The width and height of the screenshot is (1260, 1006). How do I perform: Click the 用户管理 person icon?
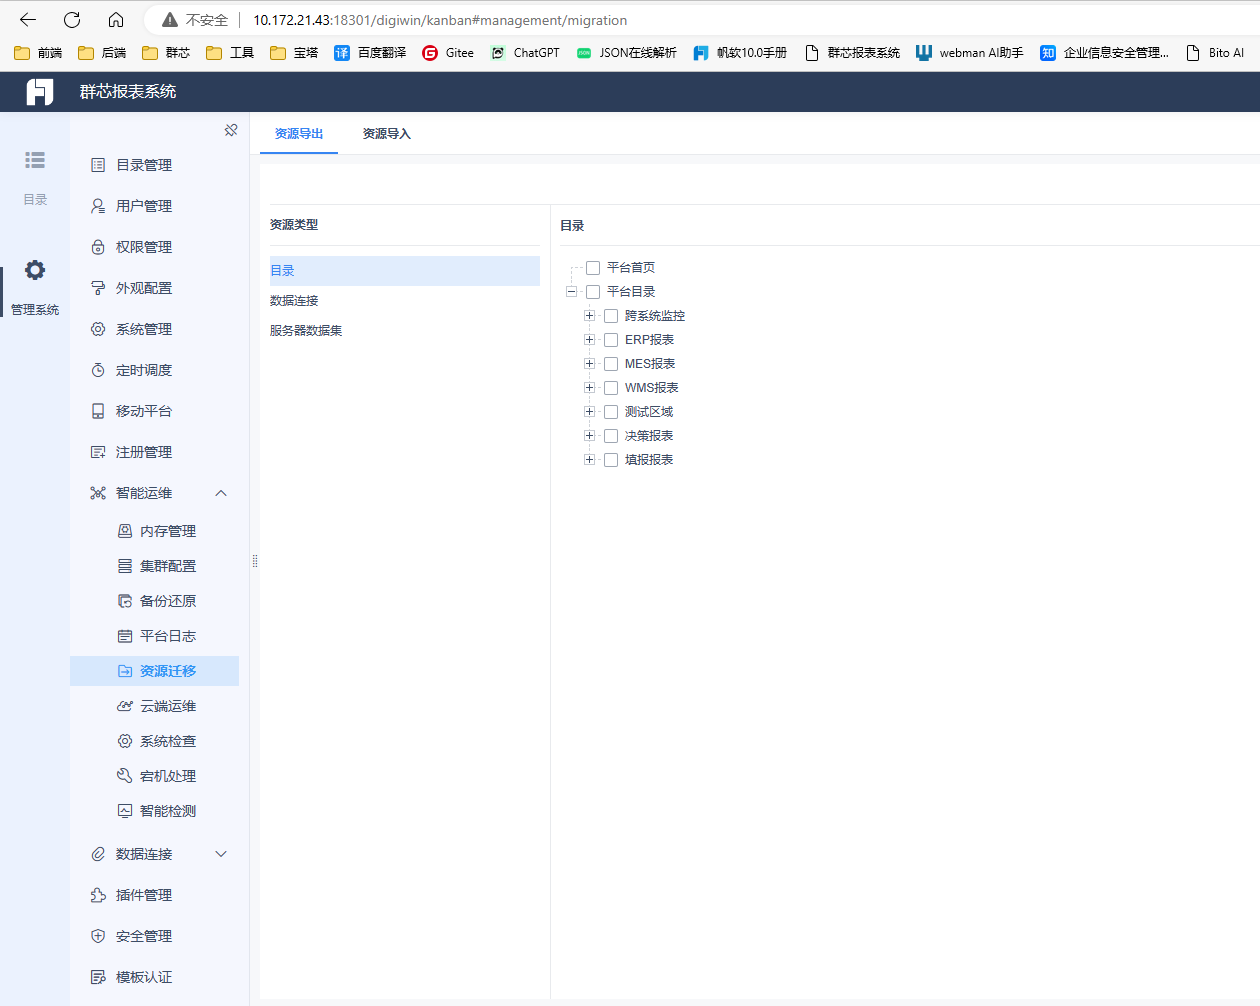[x=98, y=206]
